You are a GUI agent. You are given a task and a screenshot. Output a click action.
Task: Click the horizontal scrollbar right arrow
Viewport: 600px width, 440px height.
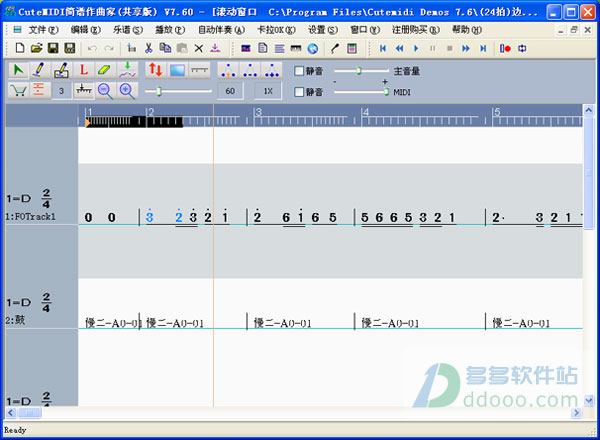(x=576, y=412)
